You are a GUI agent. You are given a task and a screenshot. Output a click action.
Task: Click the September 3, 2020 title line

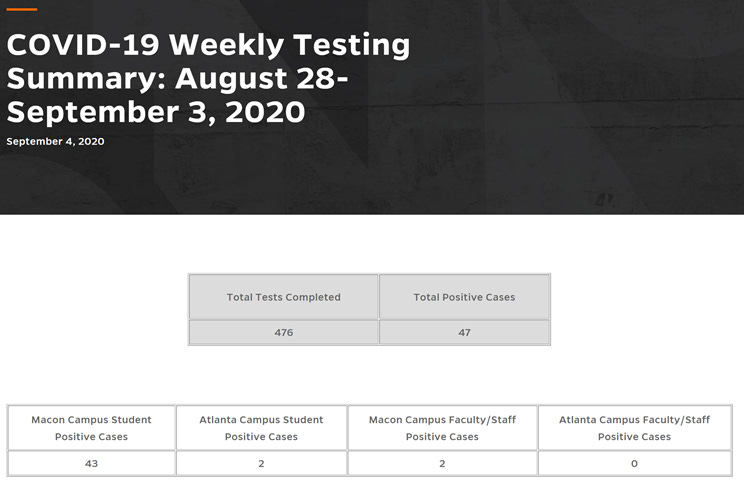(156, 112)
